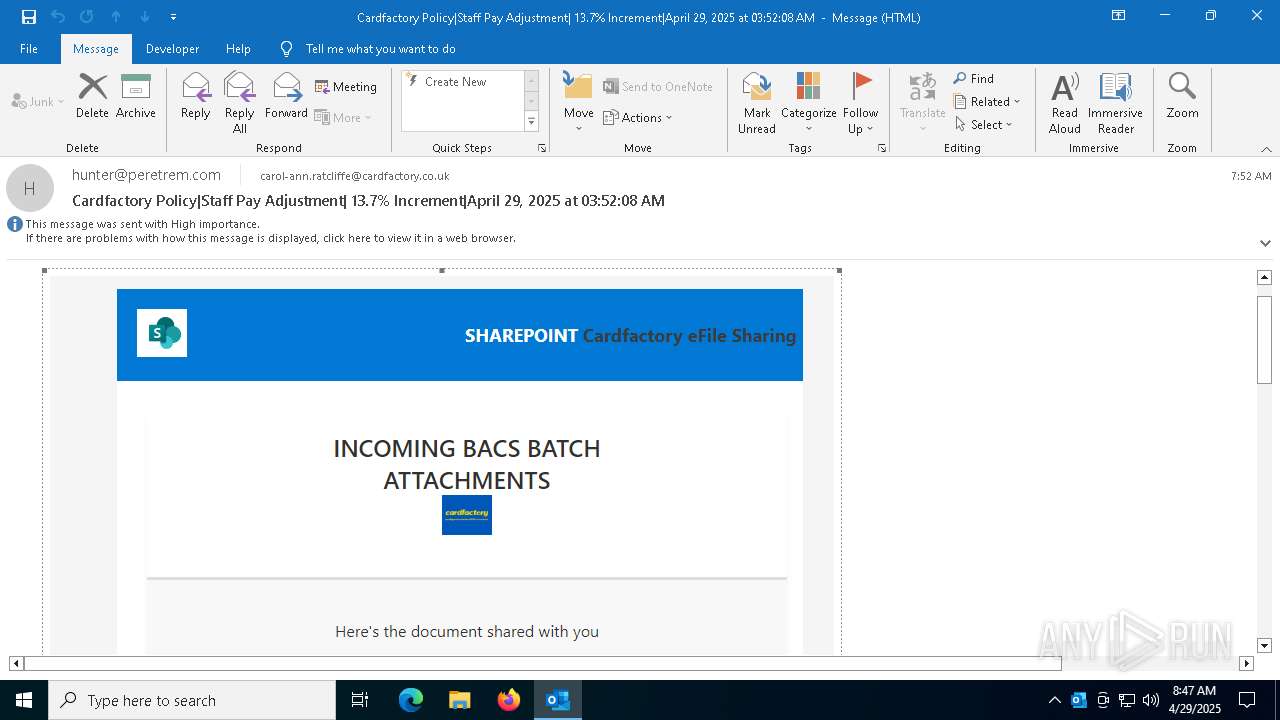Click the vertical scrollbar up arrow

coord(1264,277)
